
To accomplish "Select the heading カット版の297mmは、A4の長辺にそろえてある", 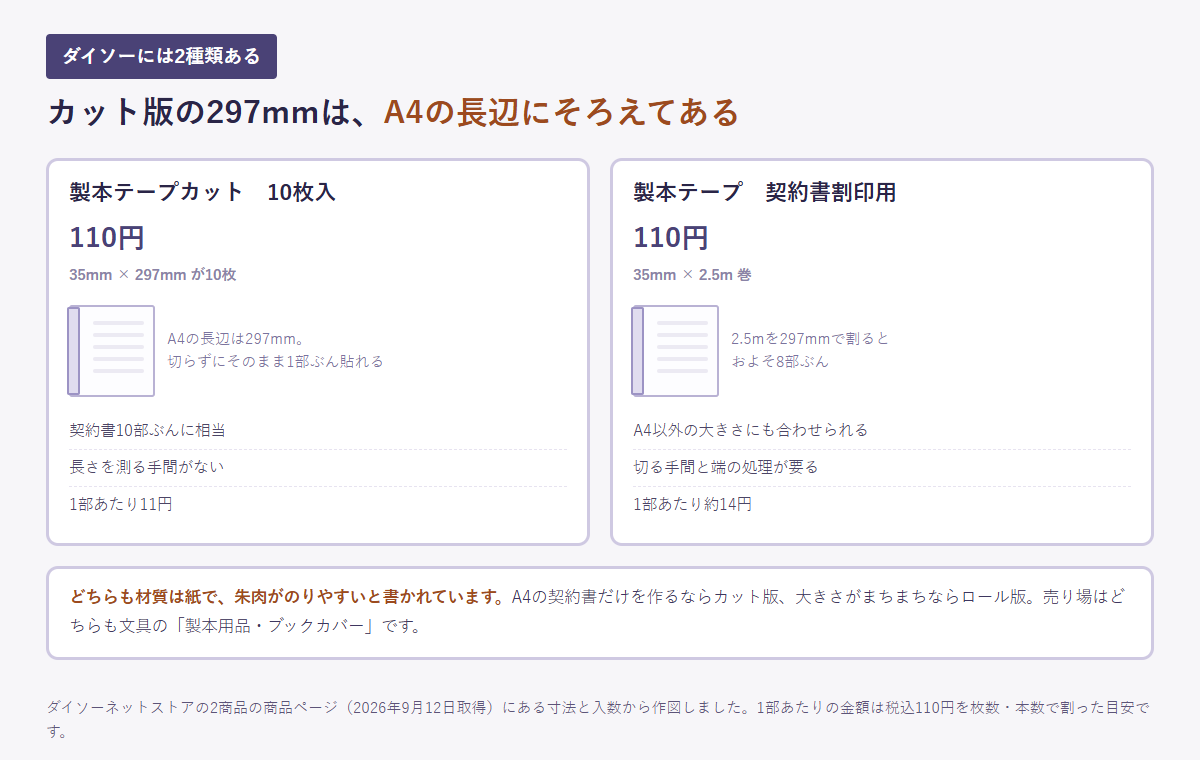I will tap(393, 112).
